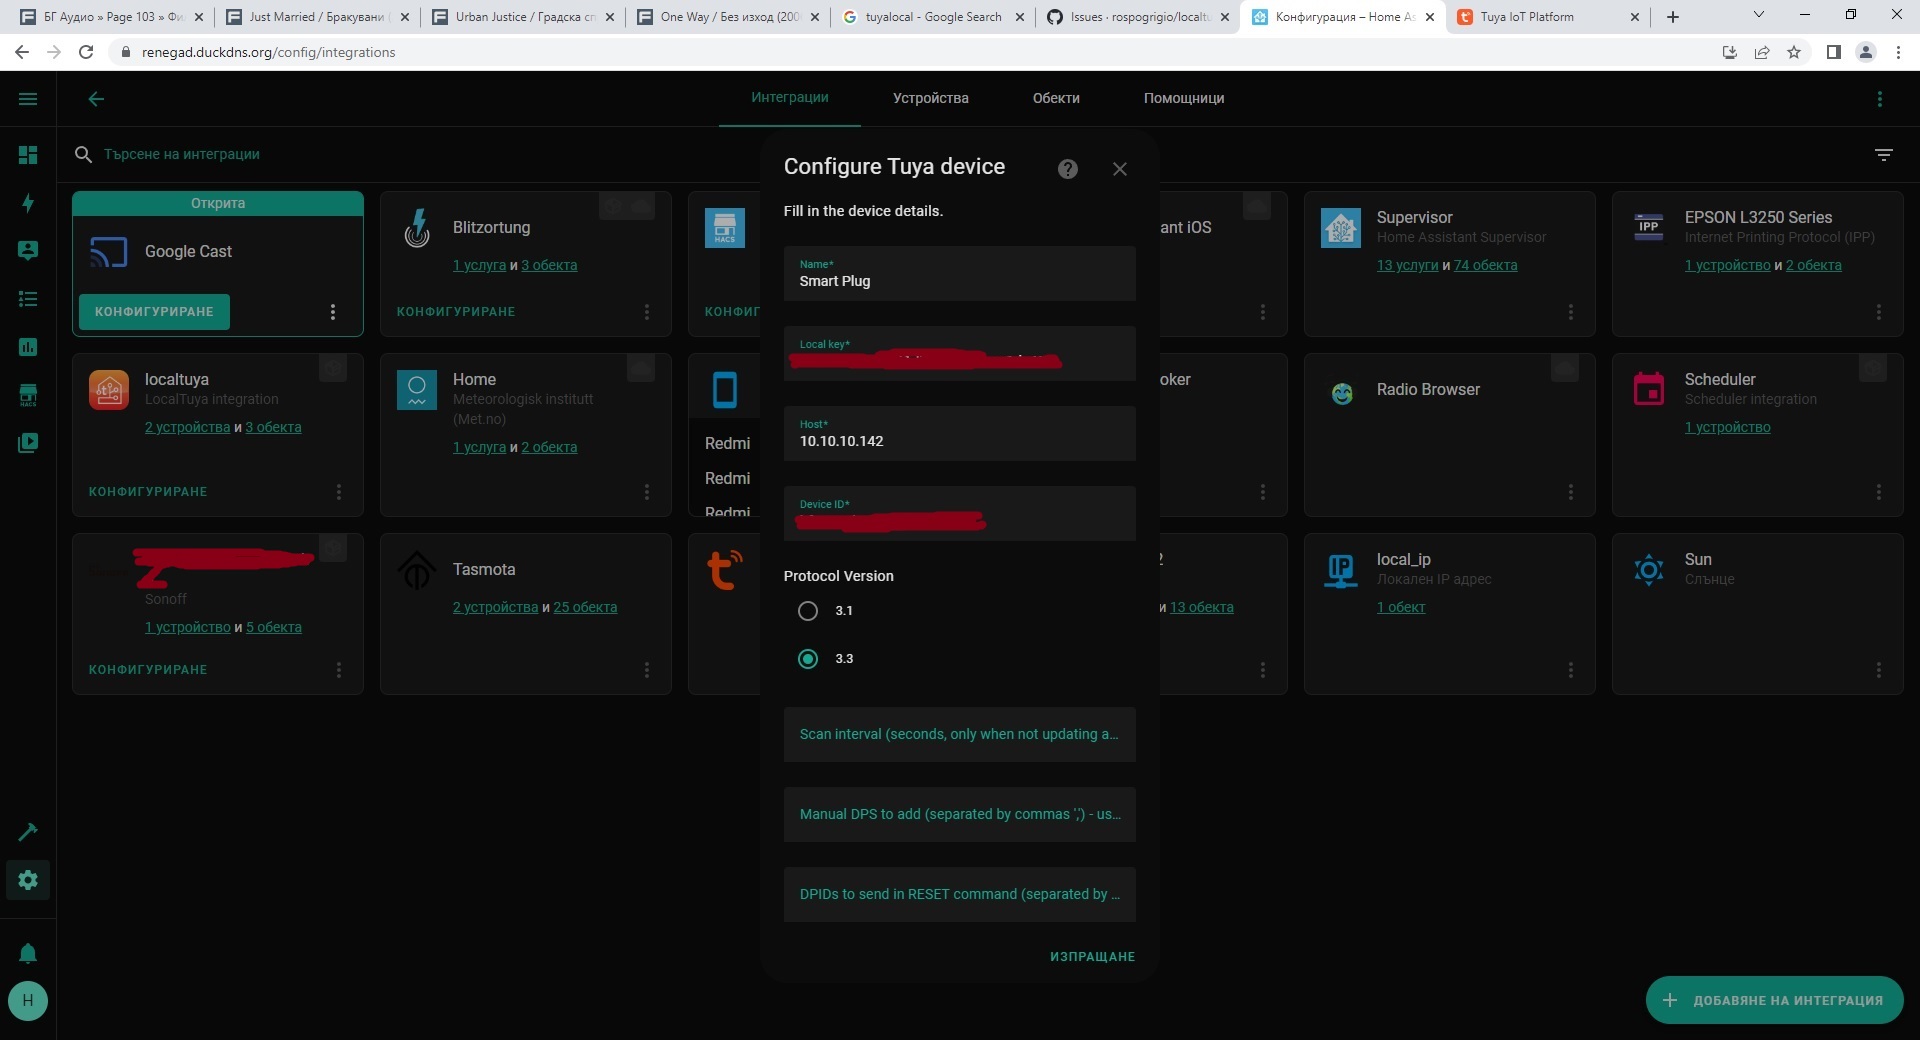Open the HACS icon in sidebar
The image size is (1920, 1040).
28,395
